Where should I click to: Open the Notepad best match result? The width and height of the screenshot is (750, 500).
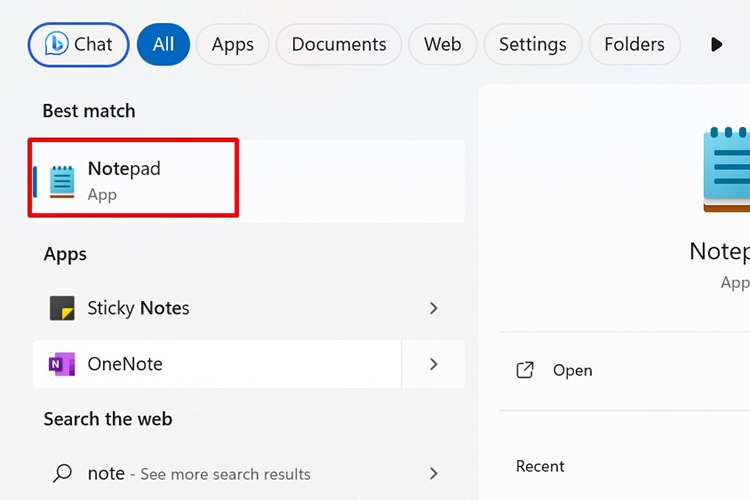pos(249,181)
